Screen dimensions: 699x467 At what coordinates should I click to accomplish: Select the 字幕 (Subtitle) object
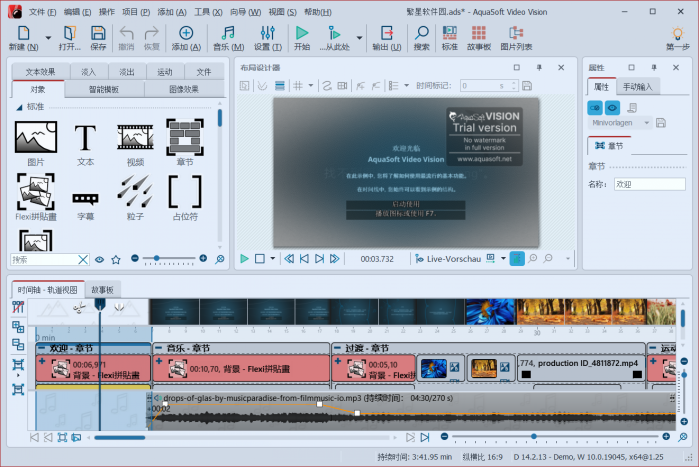(x=85, y=199)
